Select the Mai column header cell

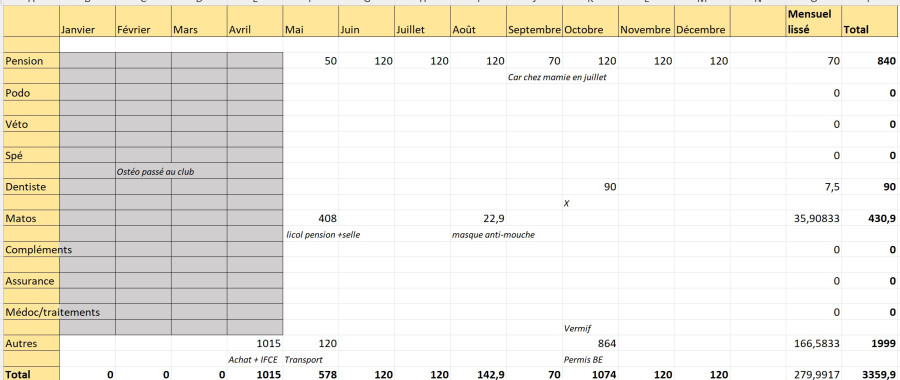(x=311, y=22)
